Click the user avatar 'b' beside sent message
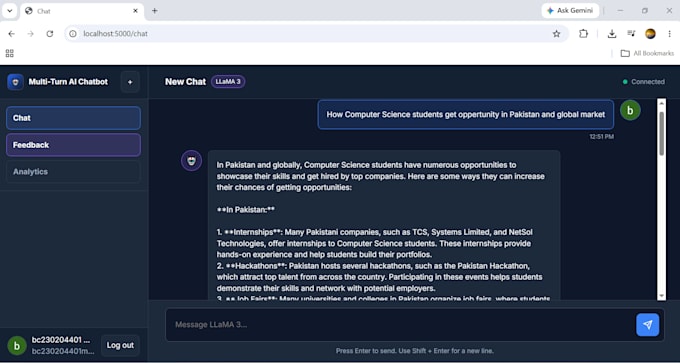Image resolution: width=680 pixels, height=363 pixels. pyautogui.click(x=630, y=111)
